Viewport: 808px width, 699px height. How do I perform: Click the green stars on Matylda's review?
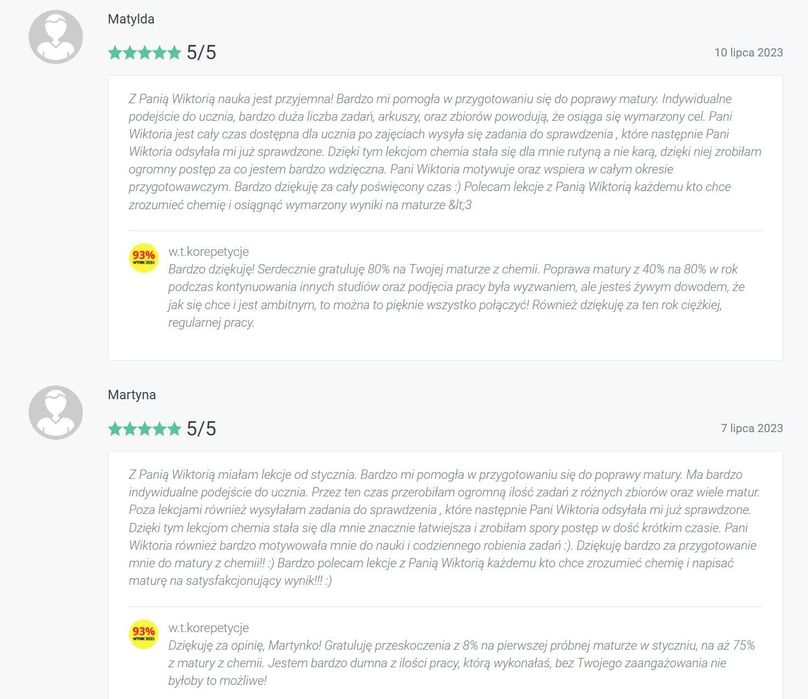[x=144, y=53]
